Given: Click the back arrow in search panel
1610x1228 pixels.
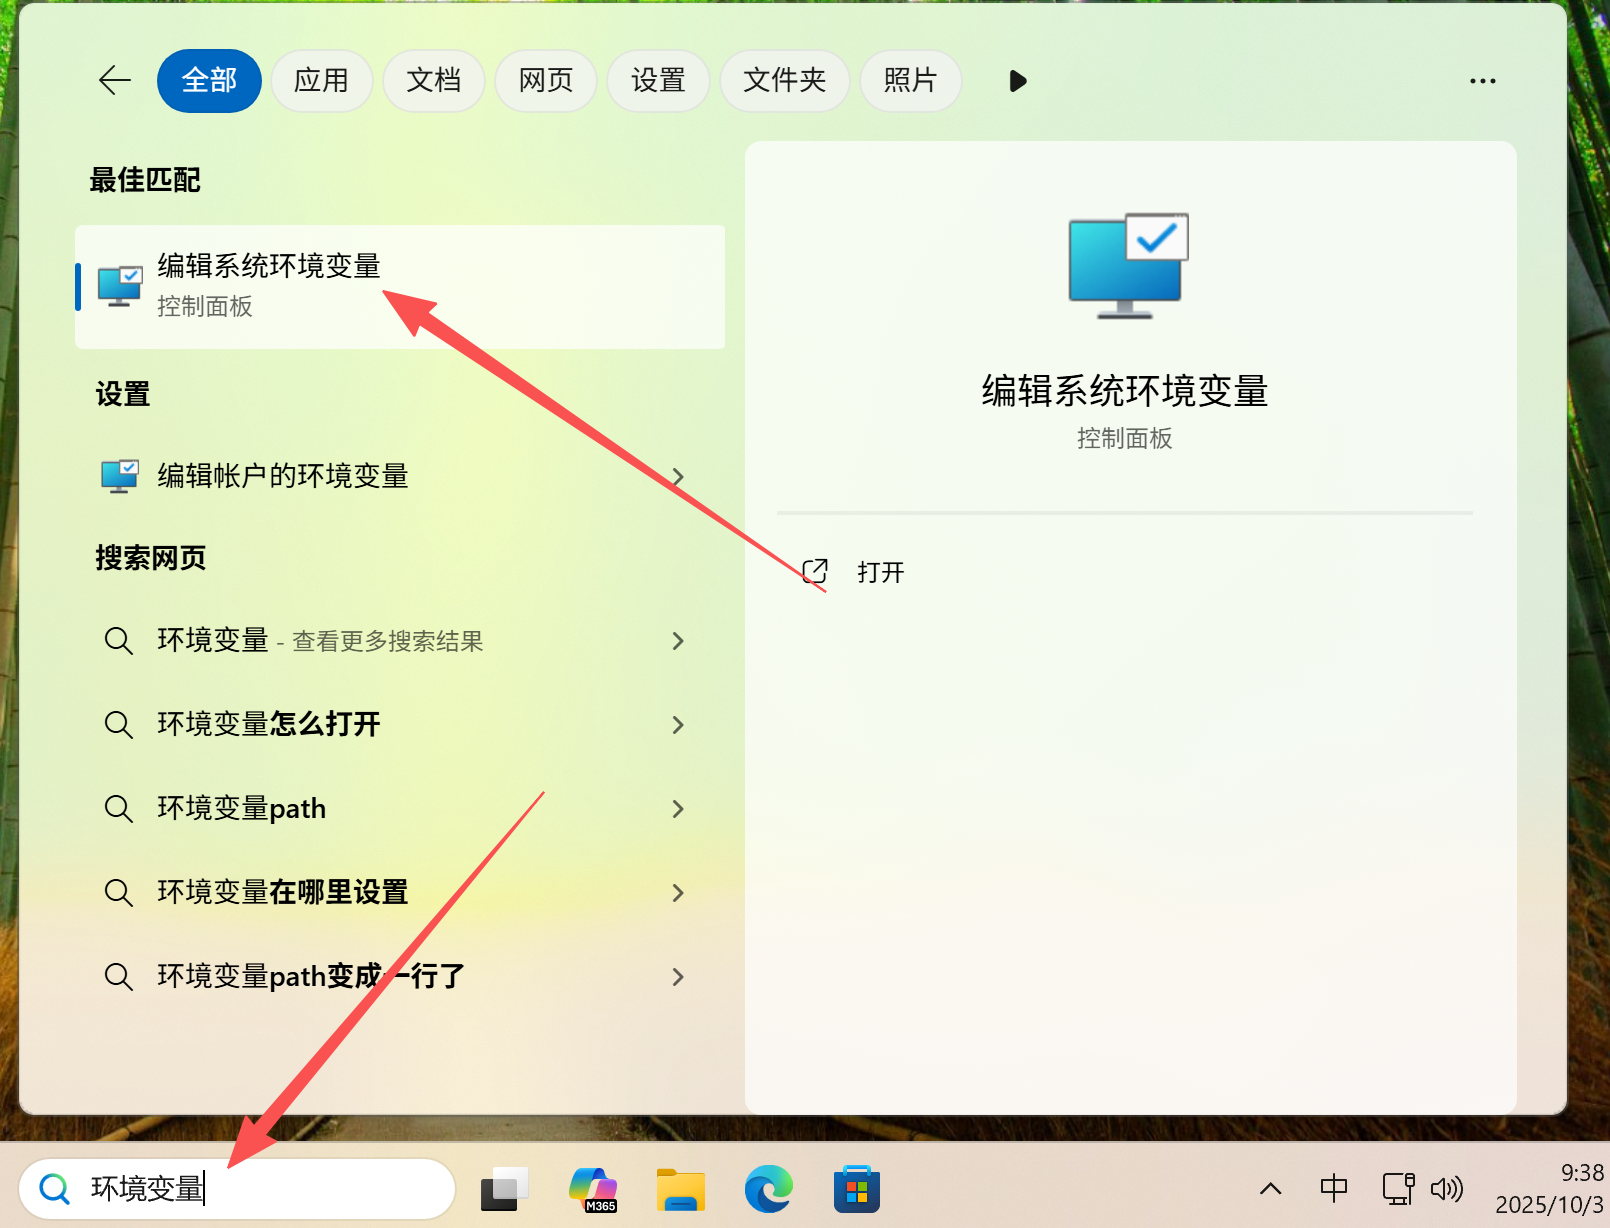Looking at the screenshot, I should click(115, 80).
